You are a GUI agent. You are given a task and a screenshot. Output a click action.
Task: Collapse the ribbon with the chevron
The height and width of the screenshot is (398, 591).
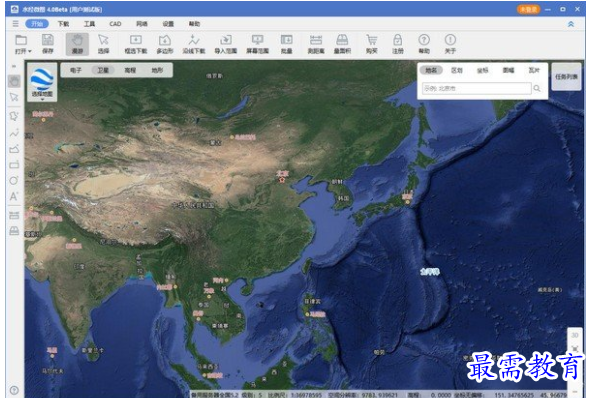[x=571, y=24]
